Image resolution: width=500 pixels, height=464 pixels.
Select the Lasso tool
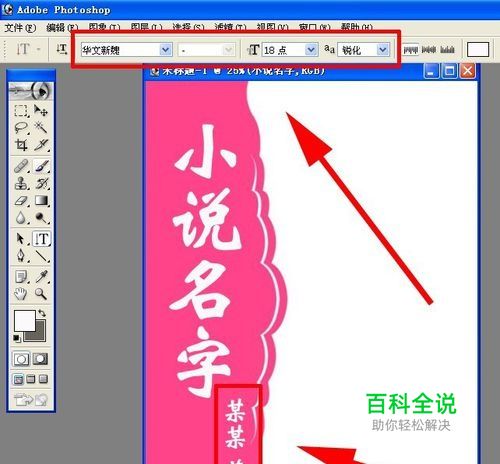[21, 127]
